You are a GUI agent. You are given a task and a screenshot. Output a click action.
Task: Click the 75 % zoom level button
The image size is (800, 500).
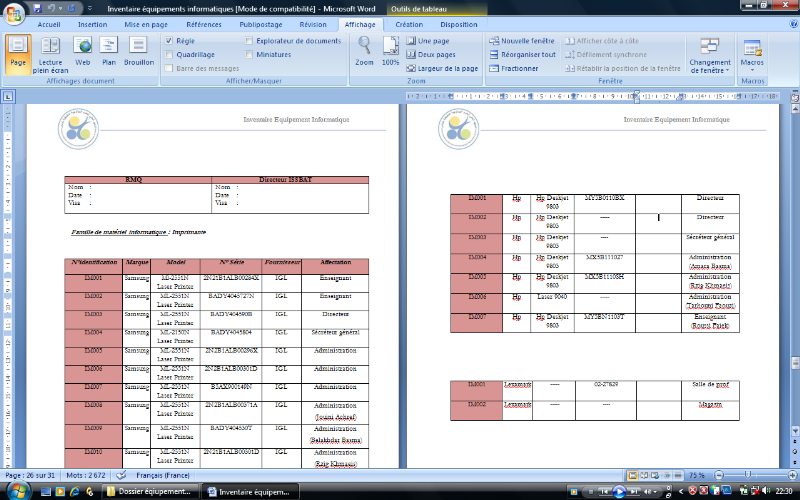click(696, 475)
